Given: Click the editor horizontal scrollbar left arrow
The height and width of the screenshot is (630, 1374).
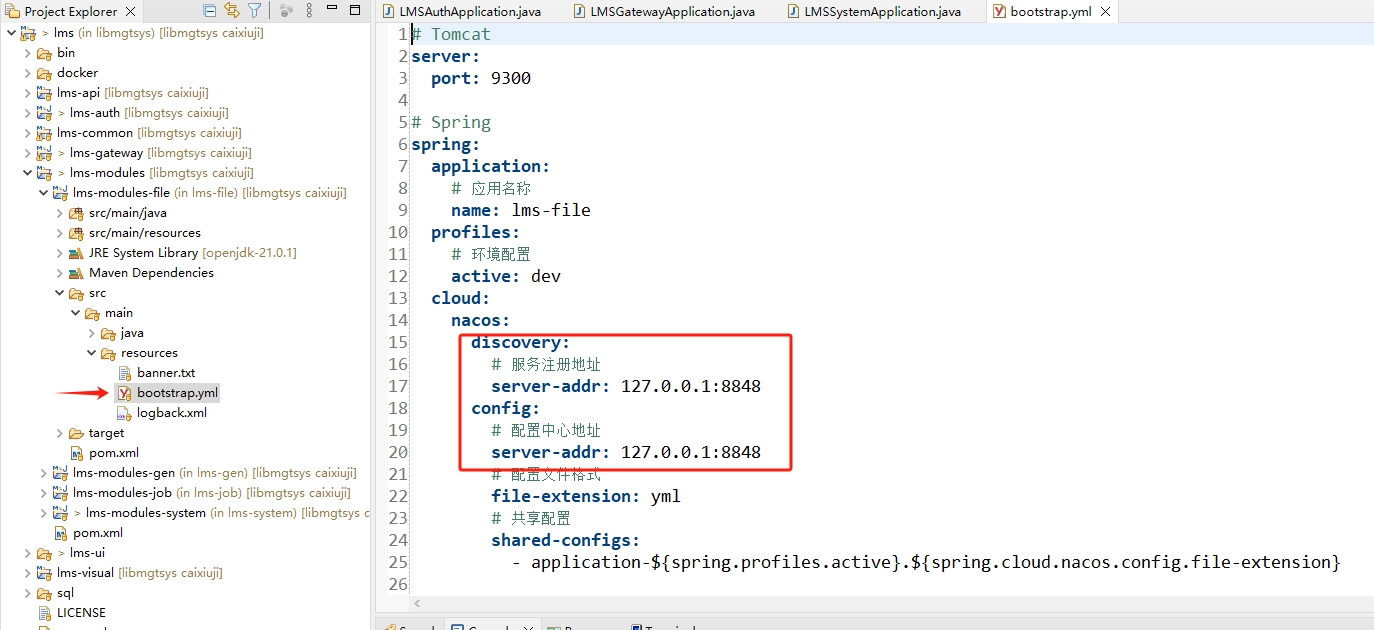Looking at the screenshot, I should point(417,604).
